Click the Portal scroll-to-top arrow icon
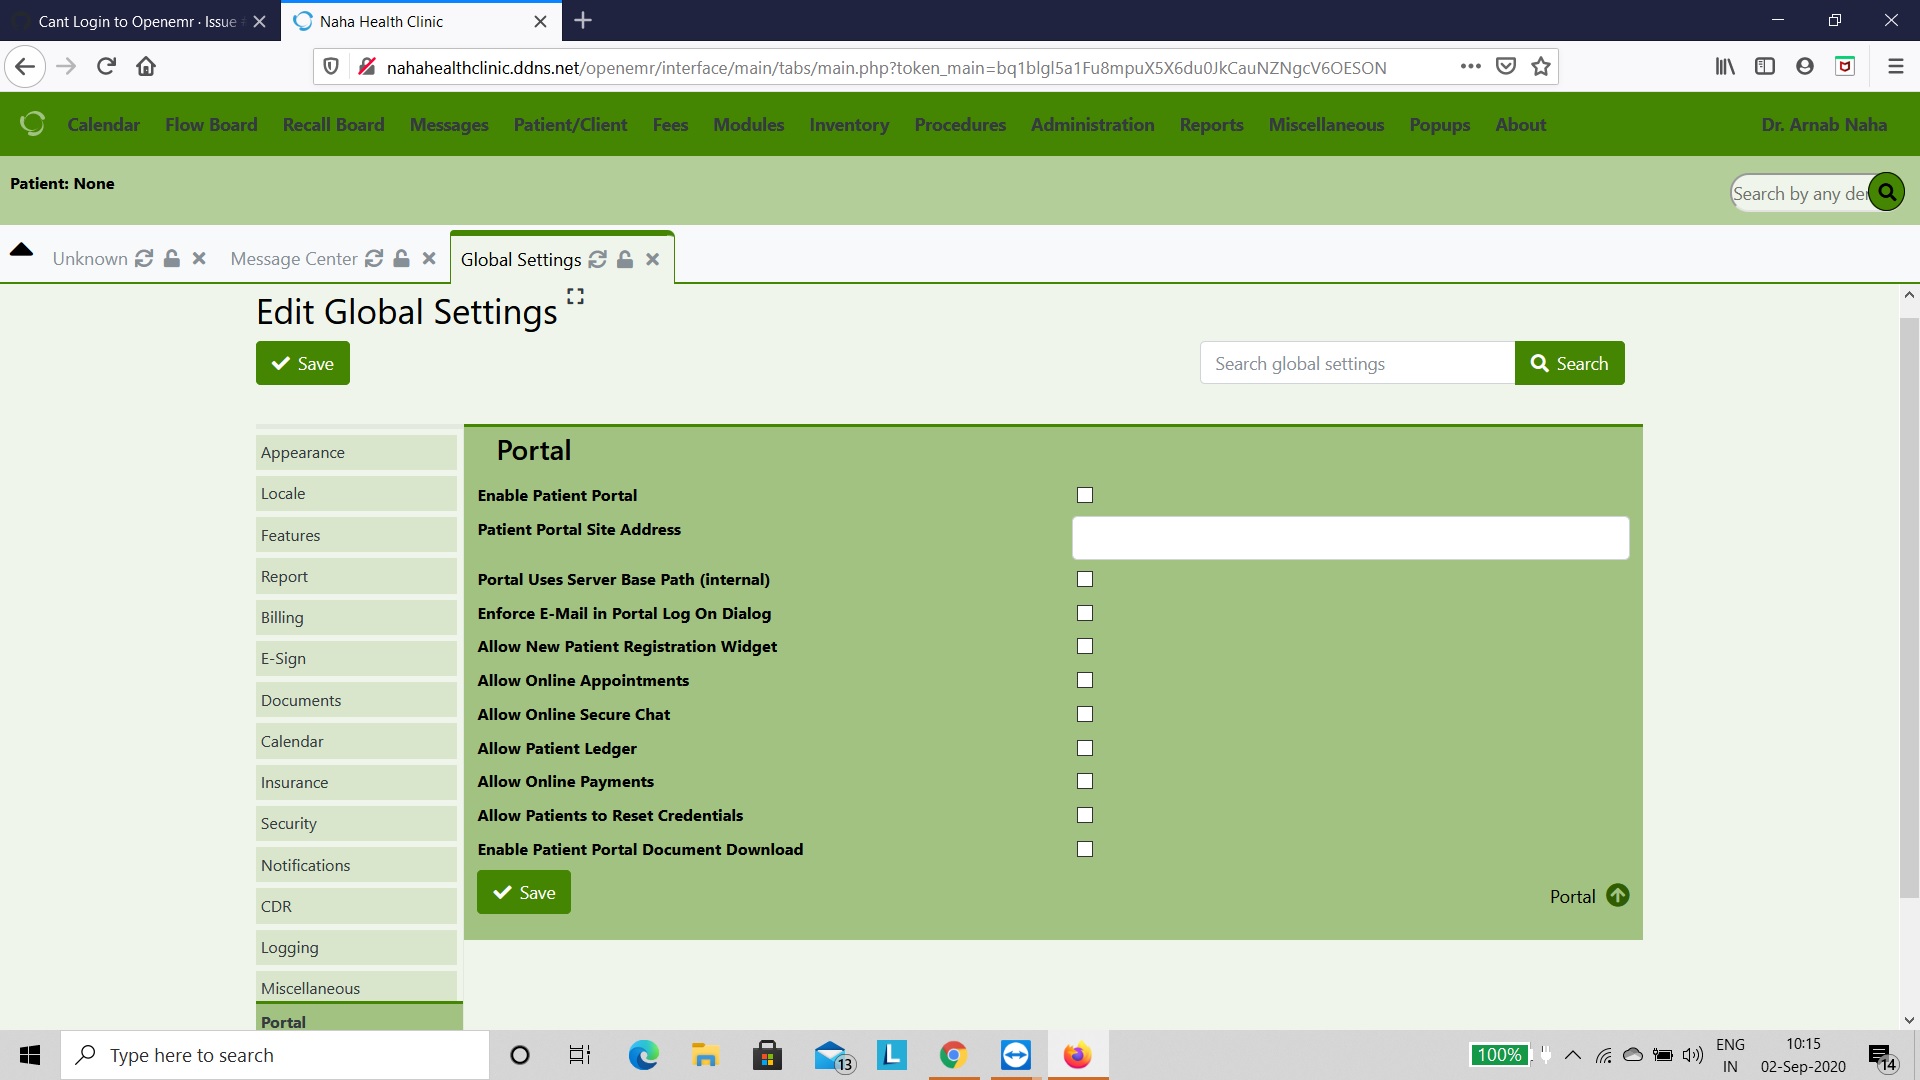Viewport: 1920px width, 1080px height. 1617,895
